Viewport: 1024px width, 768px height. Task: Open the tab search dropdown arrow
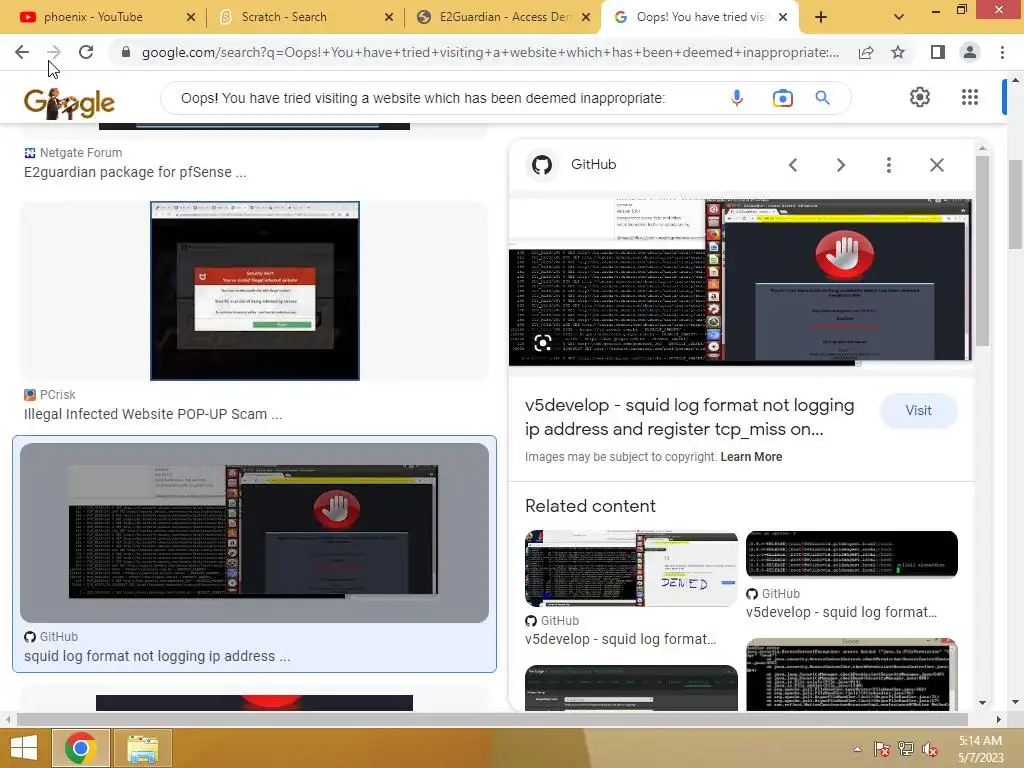coord(899,17)
